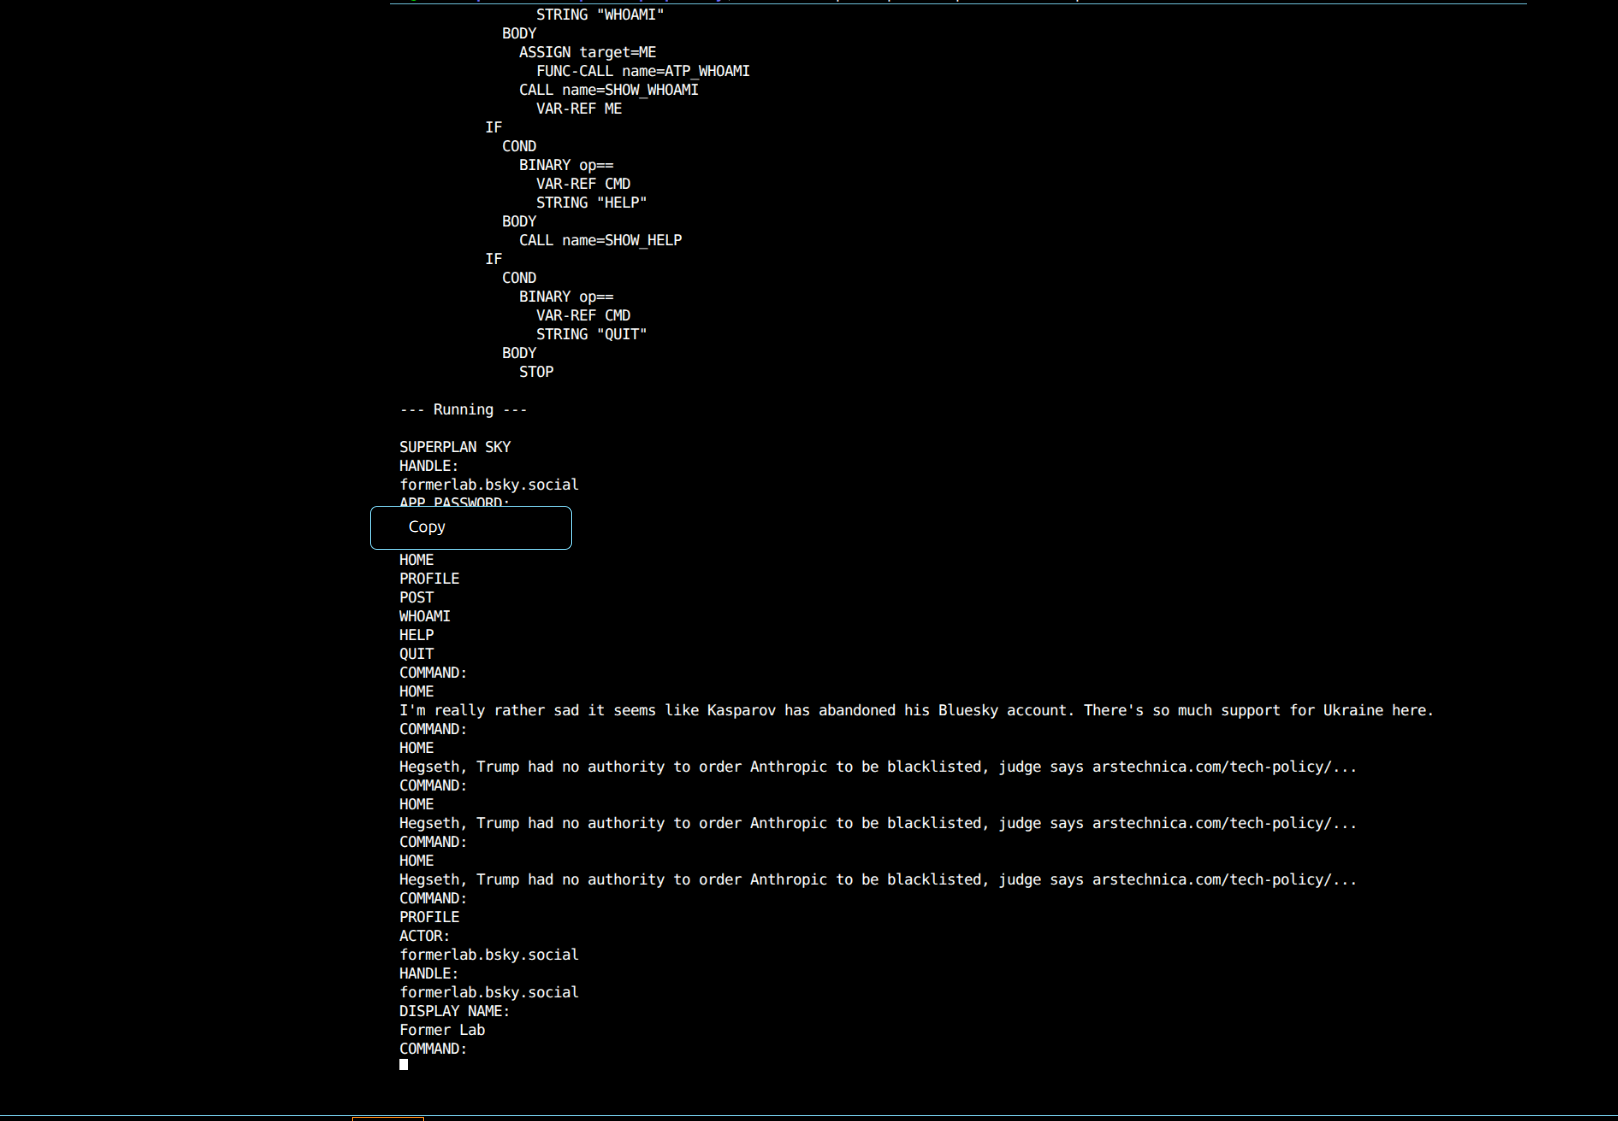Click the ACTOR: formerlab.bsky.social line

point(488,954)
